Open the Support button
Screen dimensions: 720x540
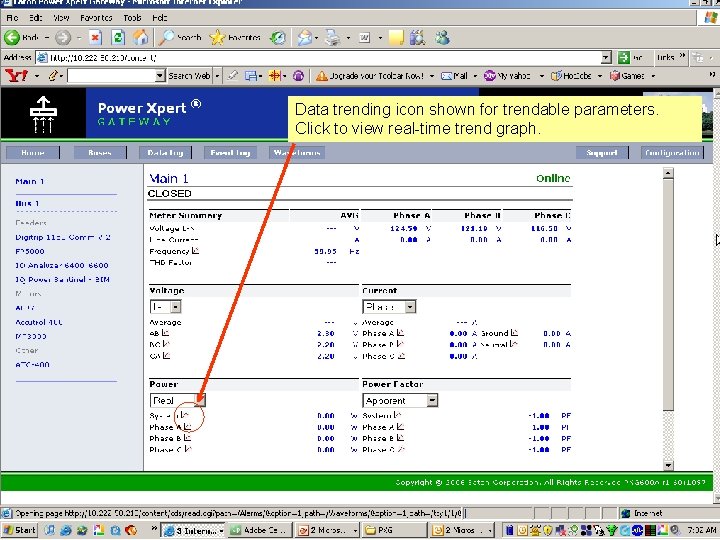click(602, 152)
